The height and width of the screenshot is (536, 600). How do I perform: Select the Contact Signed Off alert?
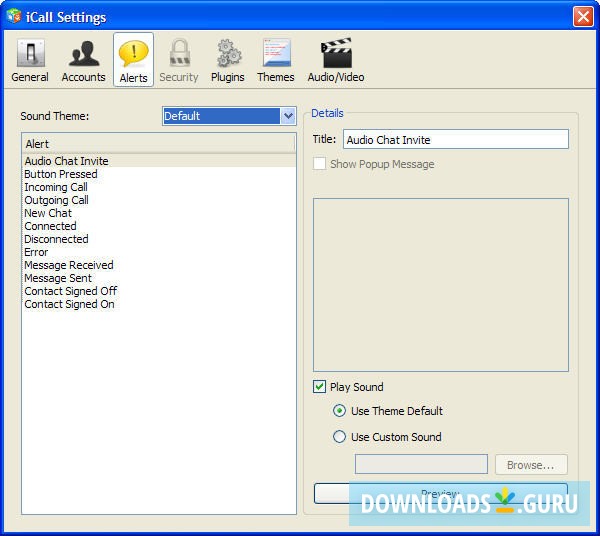159,291
